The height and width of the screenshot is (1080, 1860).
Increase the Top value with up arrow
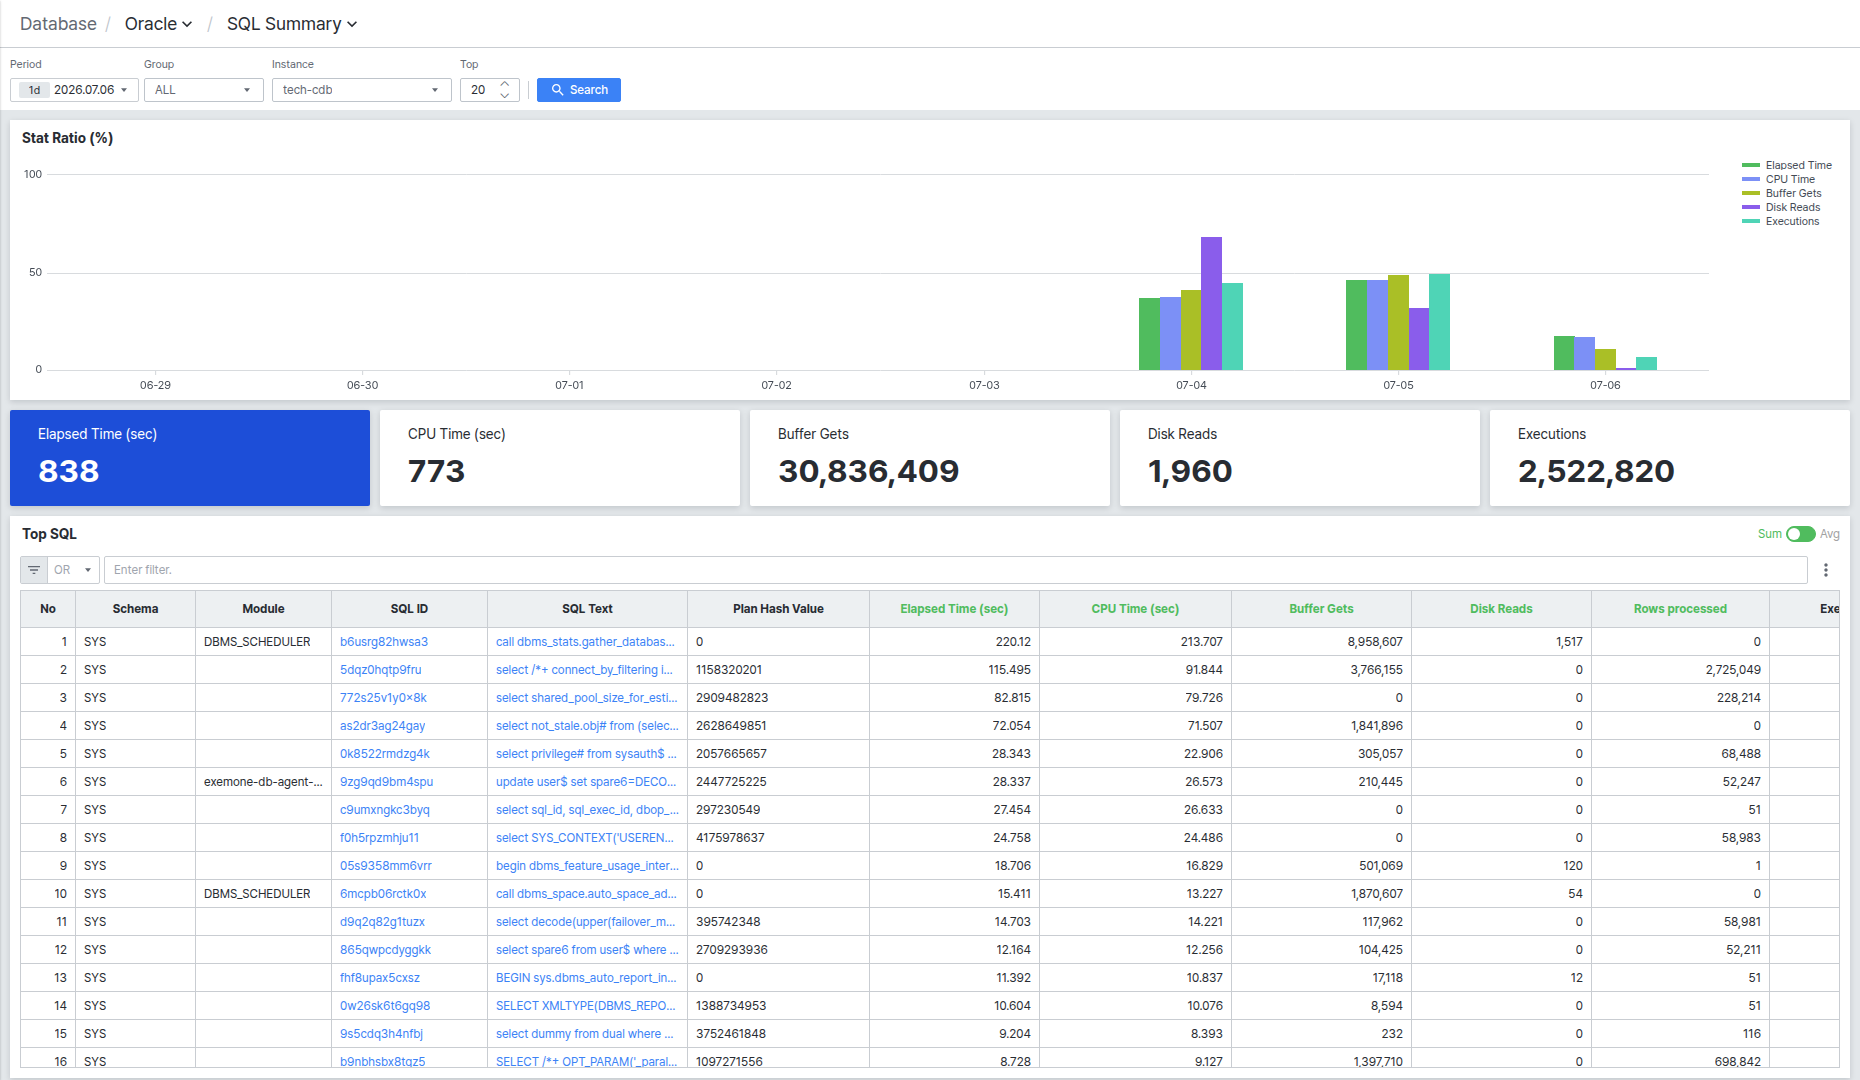tap(505, 84)
